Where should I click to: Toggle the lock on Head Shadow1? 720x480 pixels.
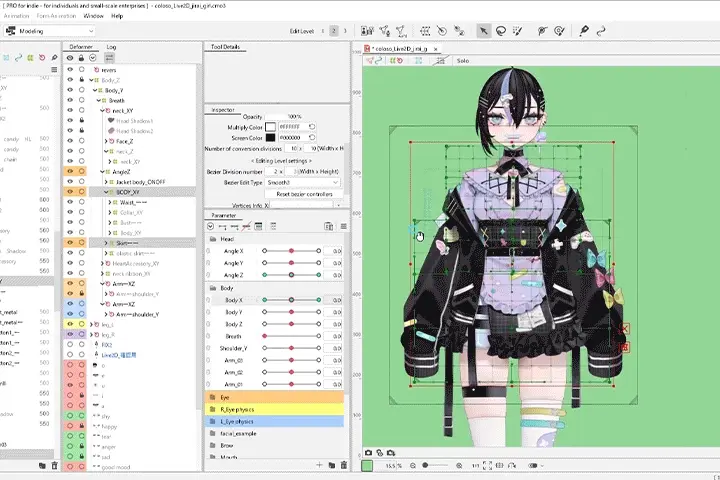click(82, 120)
